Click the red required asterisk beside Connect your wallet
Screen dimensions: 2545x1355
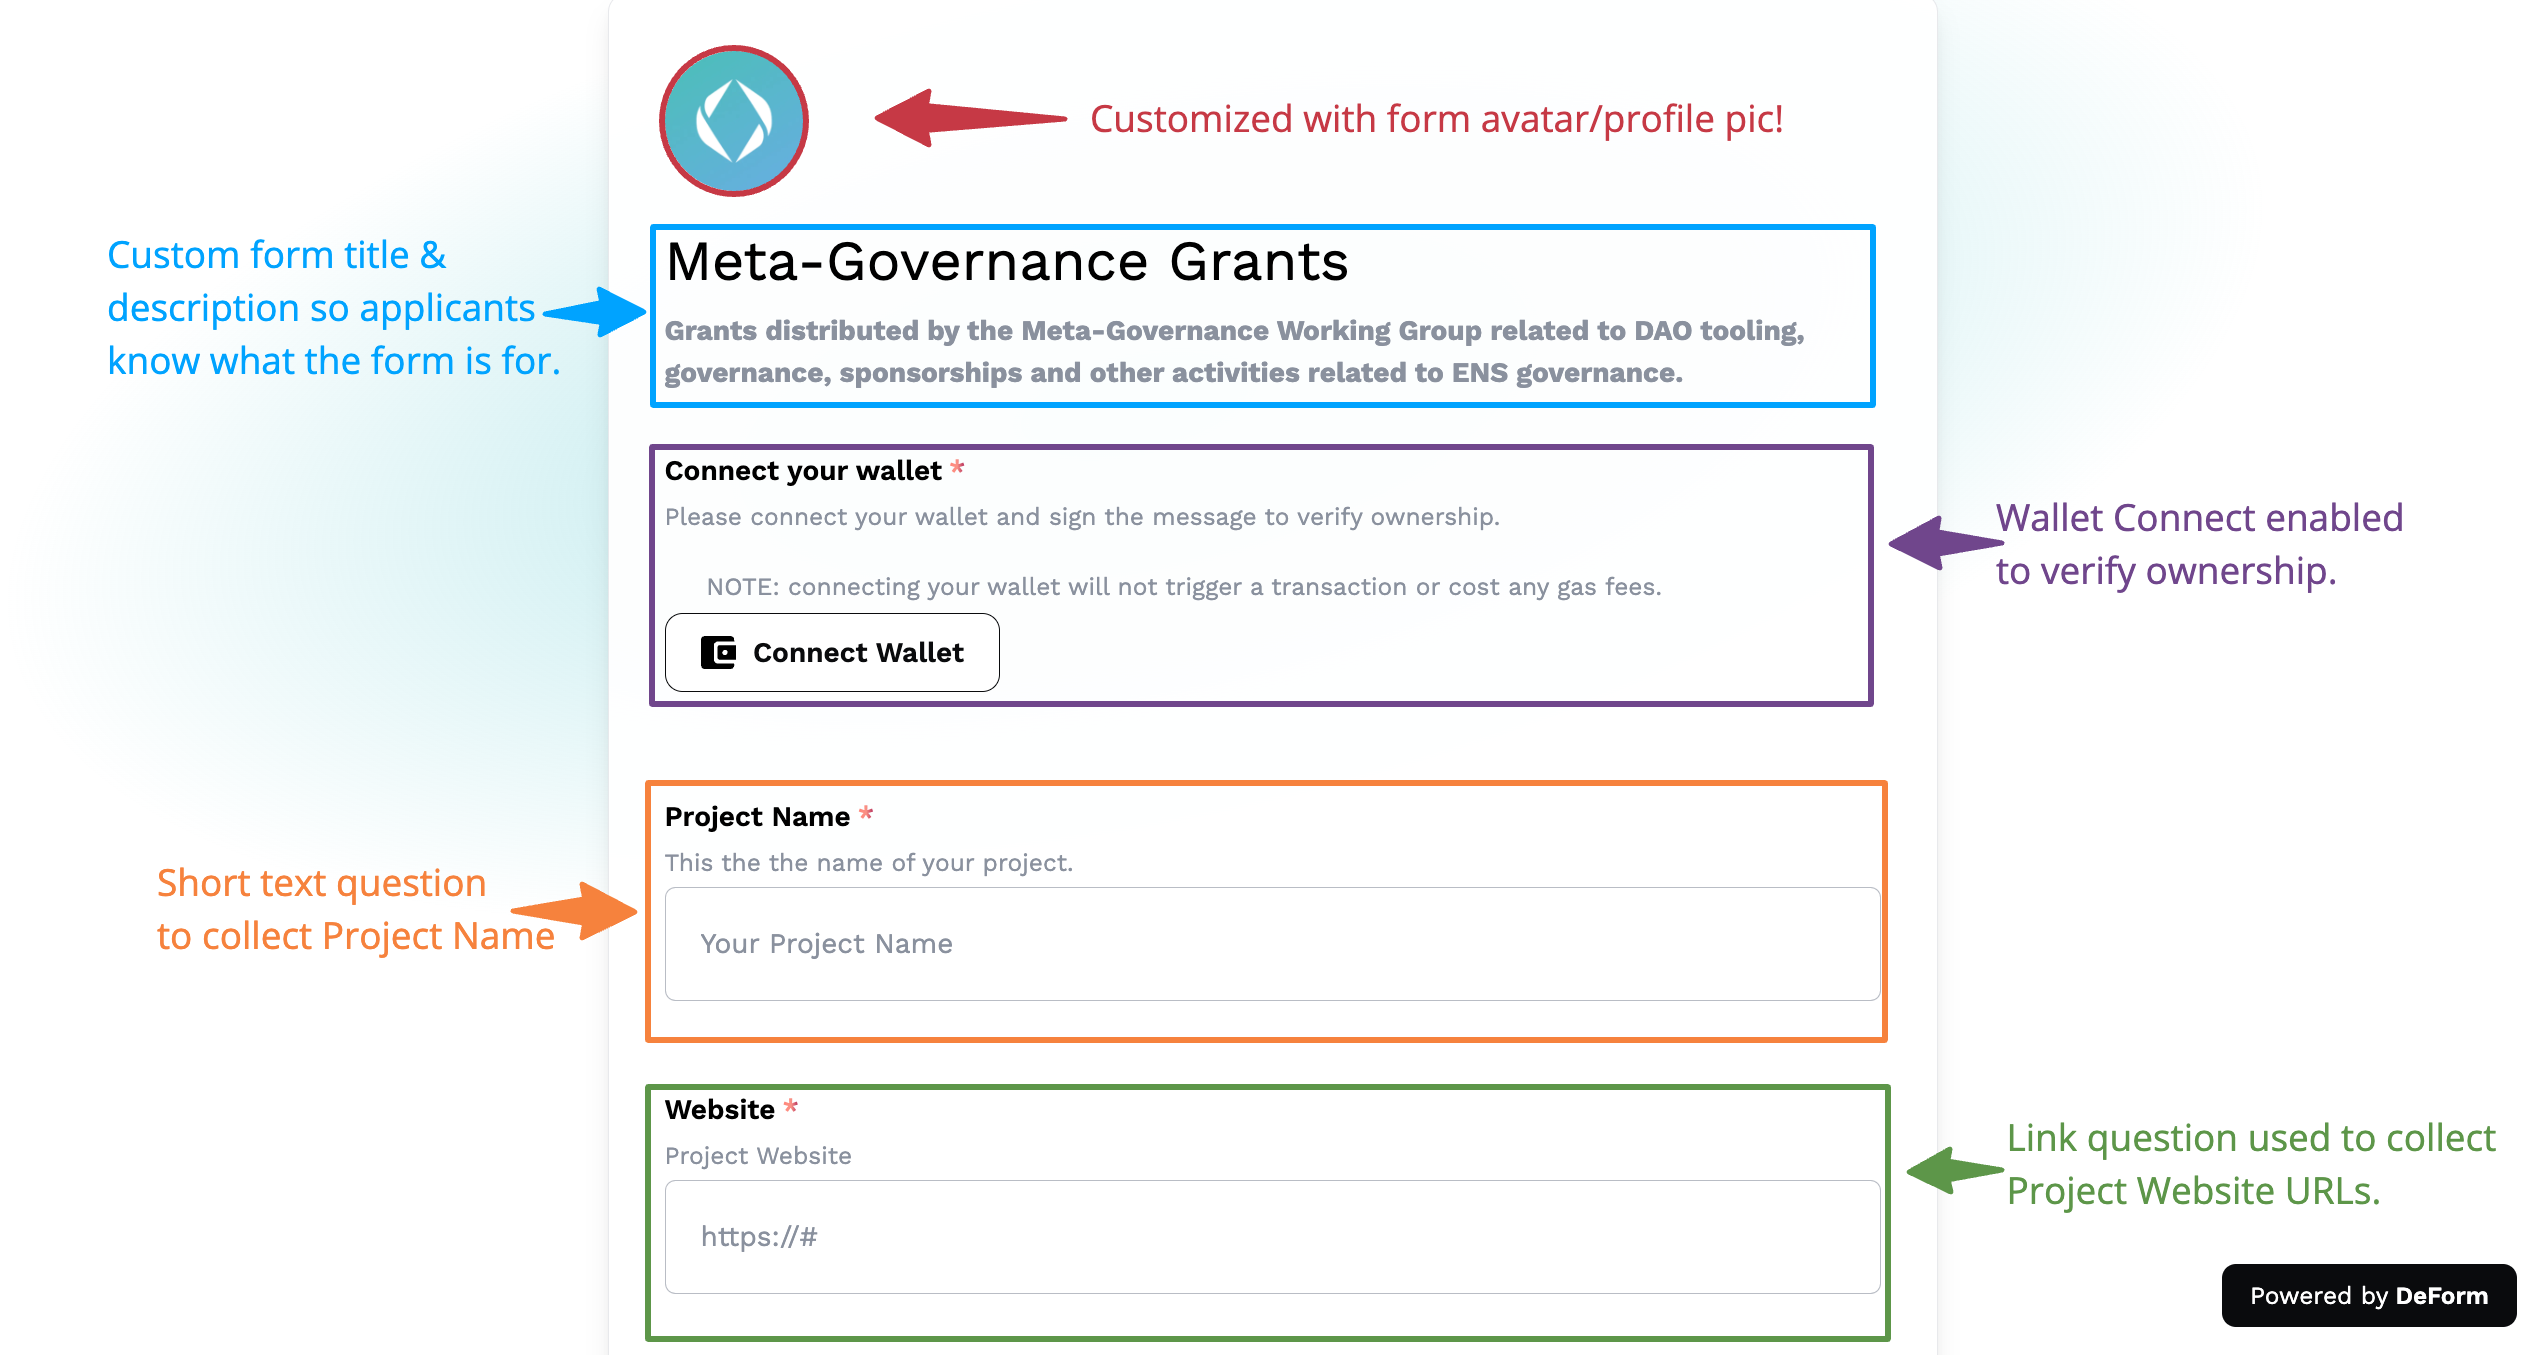click(x=957, y=469)
